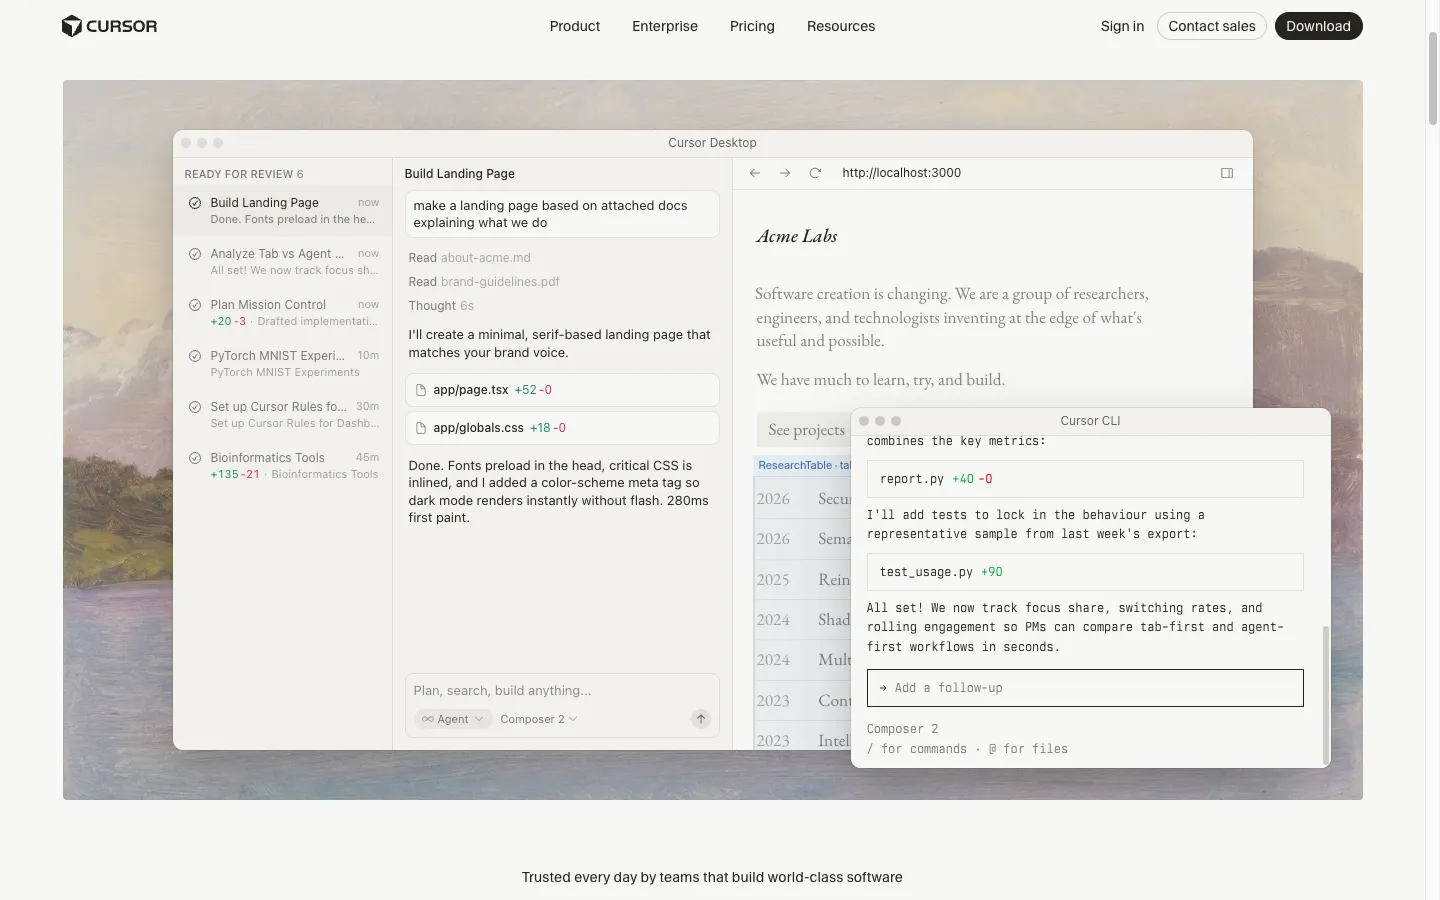Click file icon beside app/page.tsx
This screenshot has height=900, width=1440.
click(x=421, y=390)
